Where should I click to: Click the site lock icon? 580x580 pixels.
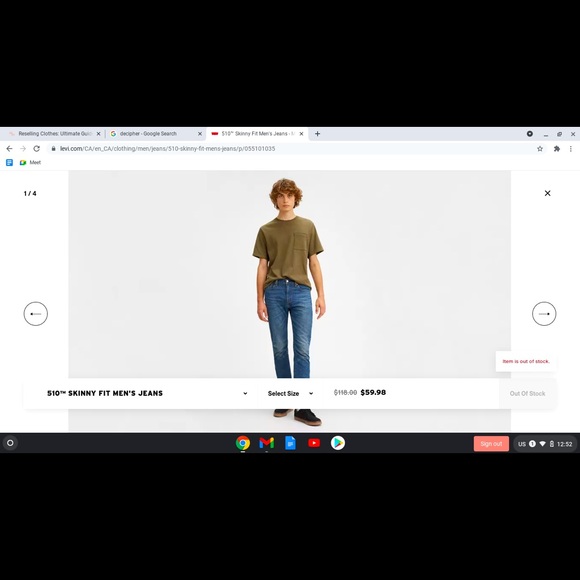53,149
